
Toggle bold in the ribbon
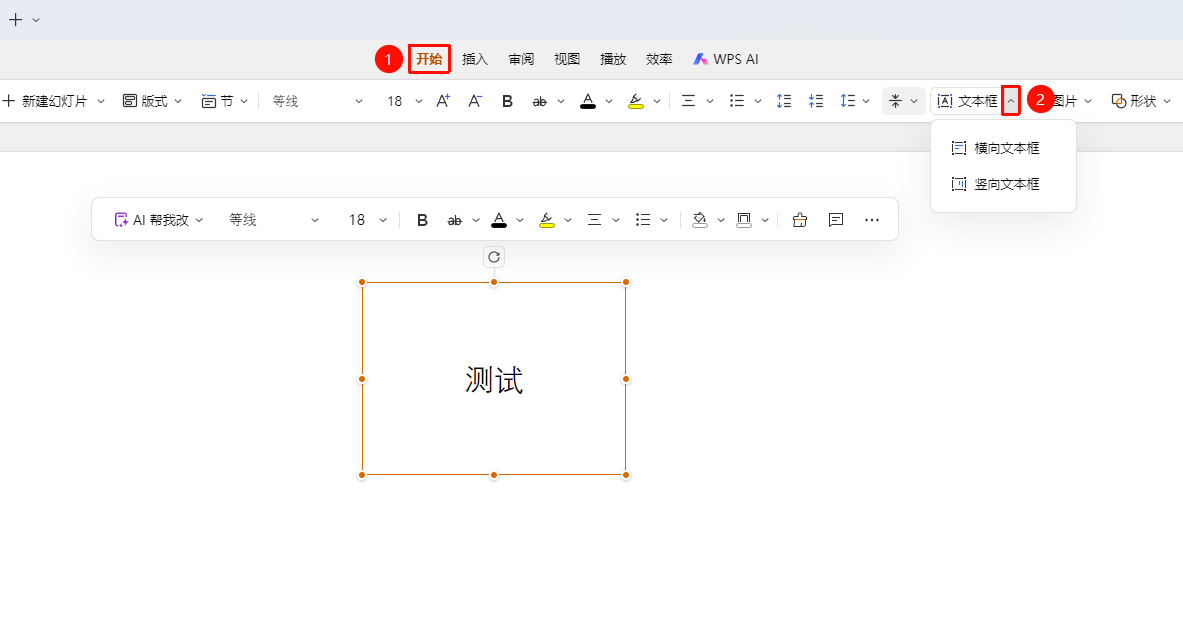tap(507, 101)
